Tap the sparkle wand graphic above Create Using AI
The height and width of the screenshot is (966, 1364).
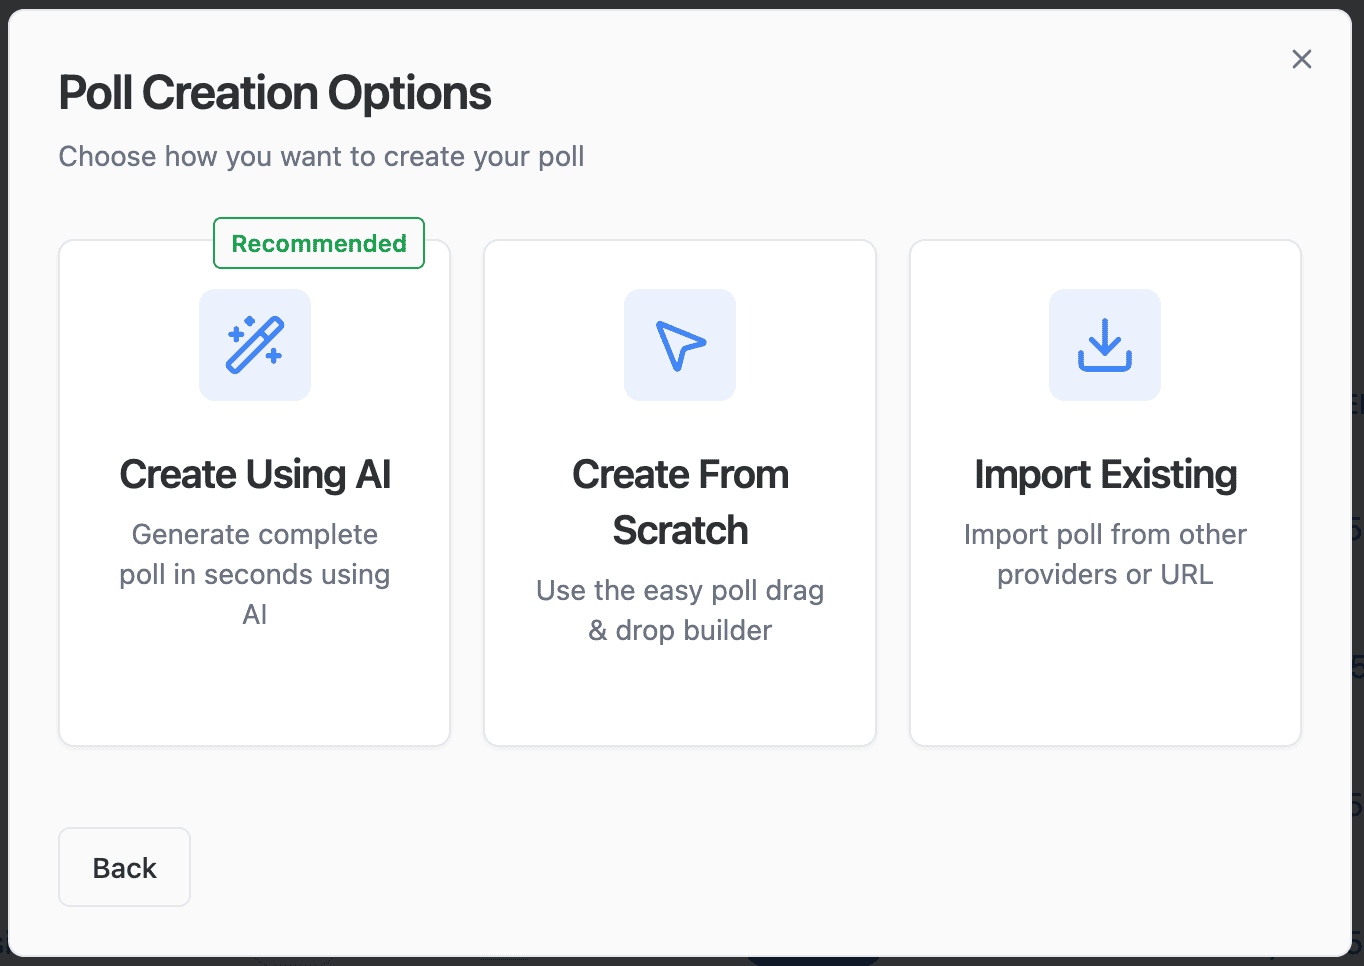click(255, 345)
